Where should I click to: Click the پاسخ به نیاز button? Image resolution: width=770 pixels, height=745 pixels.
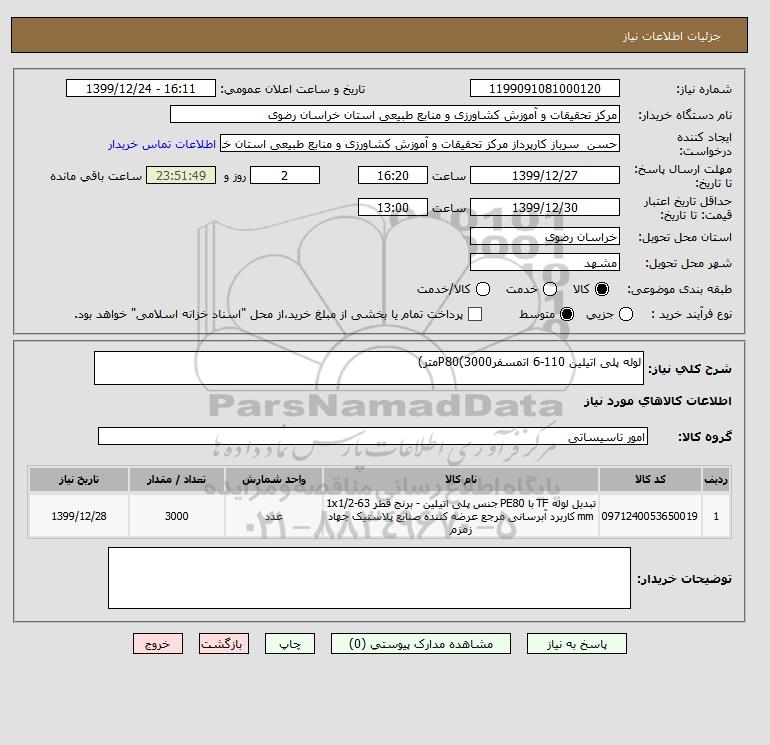[x=577, y=644]
